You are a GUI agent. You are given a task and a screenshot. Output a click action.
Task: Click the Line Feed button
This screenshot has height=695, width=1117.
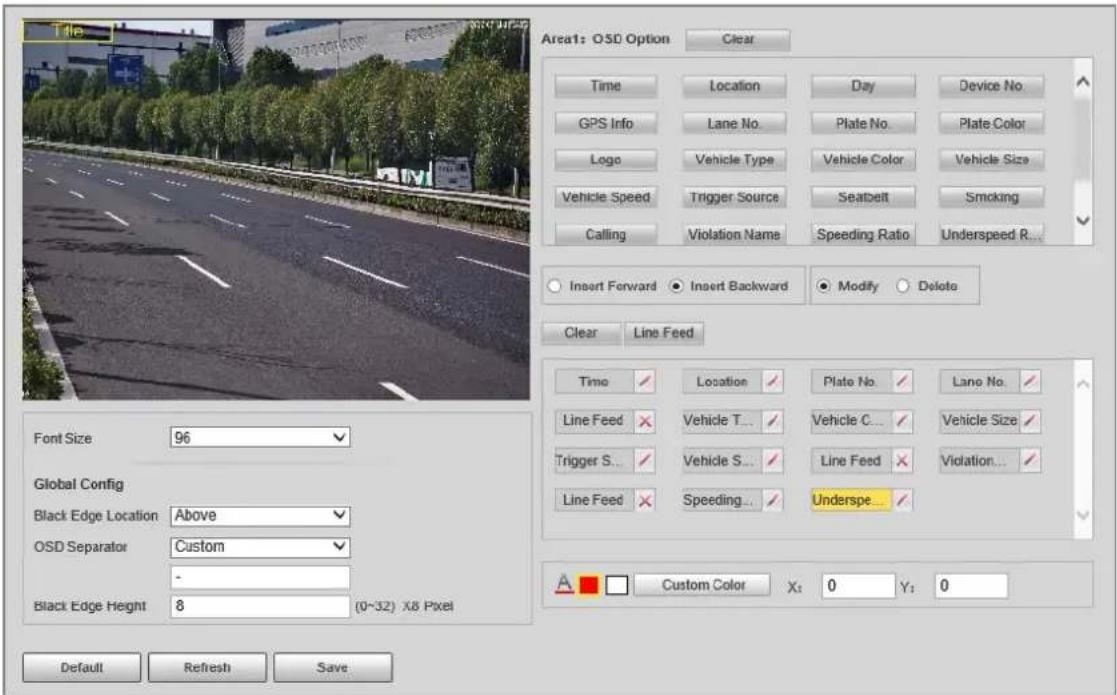[663, 333]
